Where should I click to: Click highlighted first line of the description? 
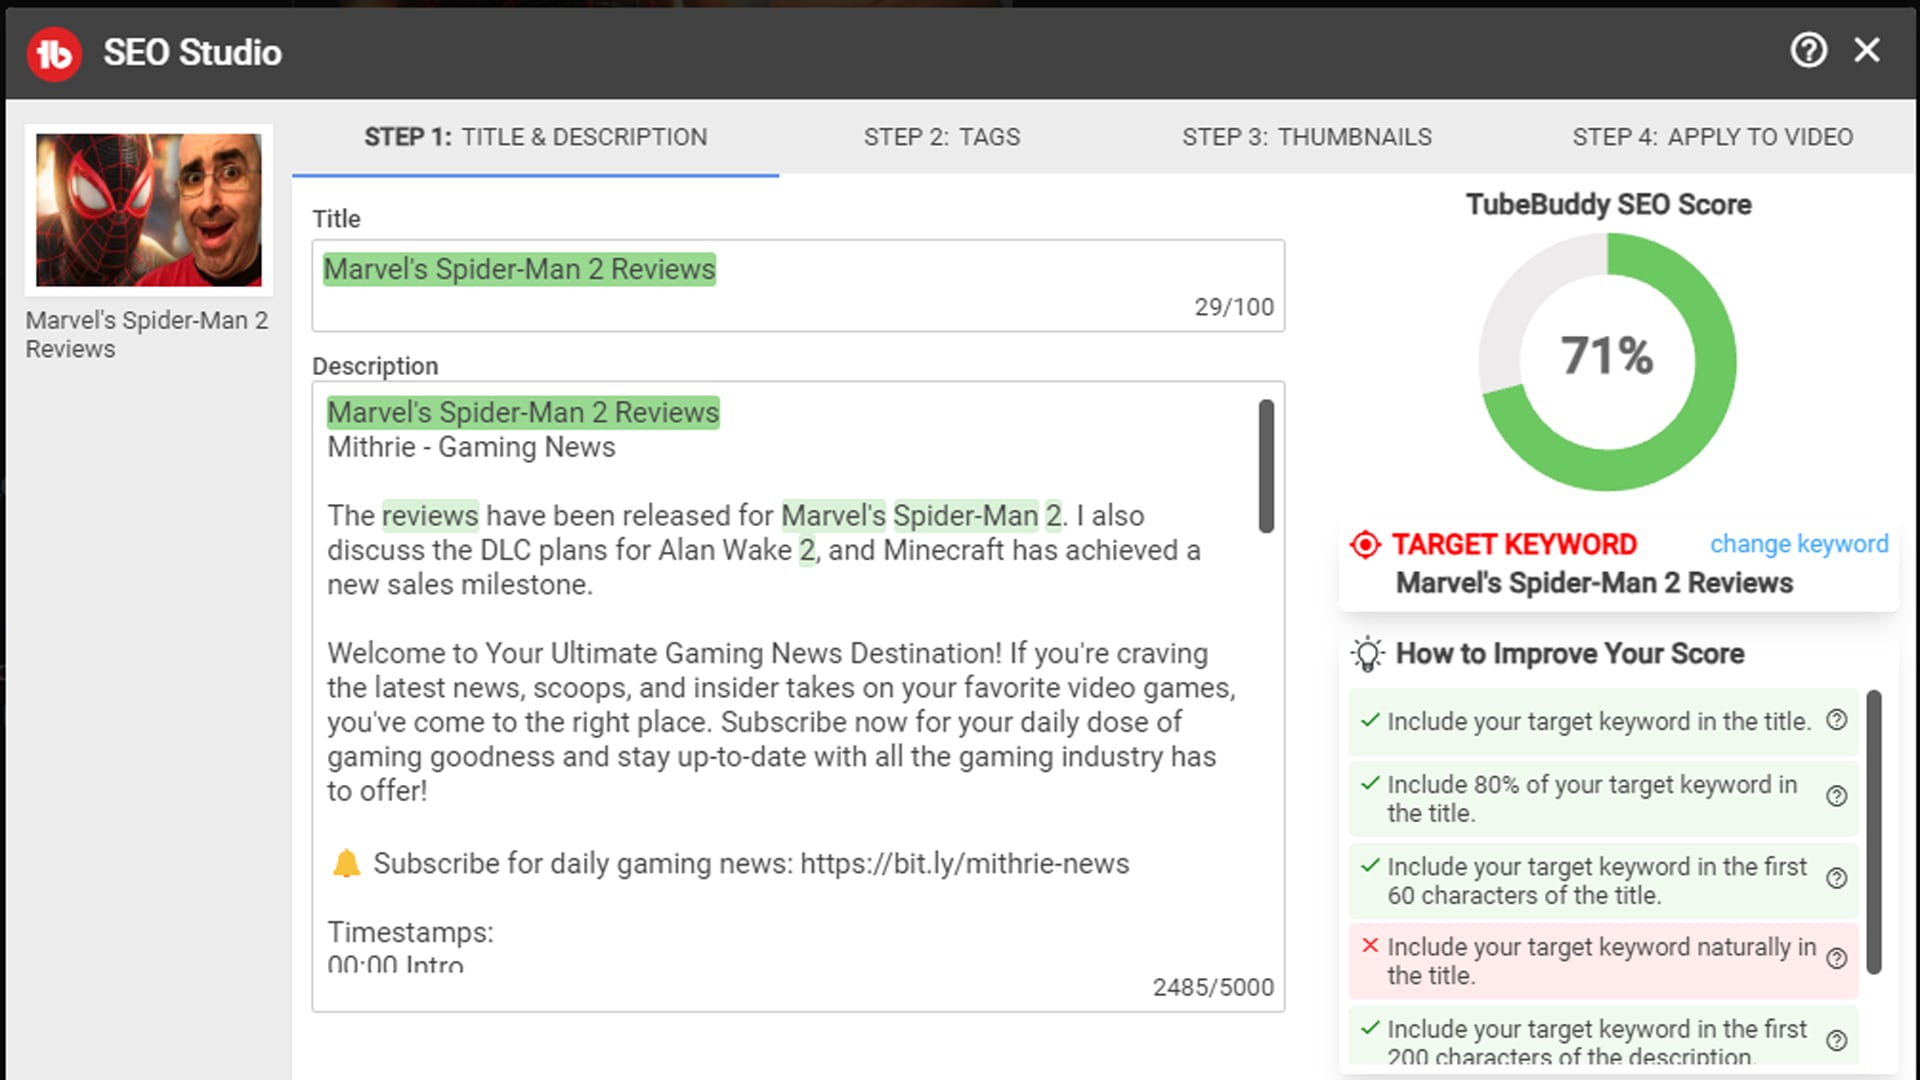pos(523,412)
